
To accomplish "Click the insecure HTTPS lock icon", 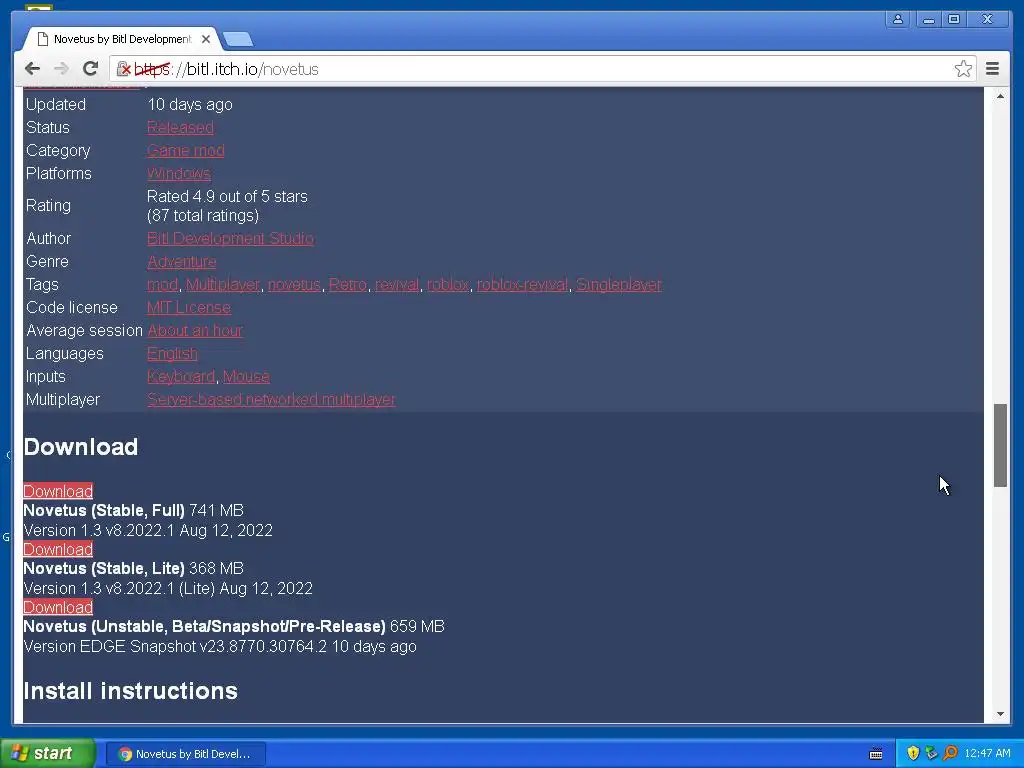I will (x=123, y=69).
